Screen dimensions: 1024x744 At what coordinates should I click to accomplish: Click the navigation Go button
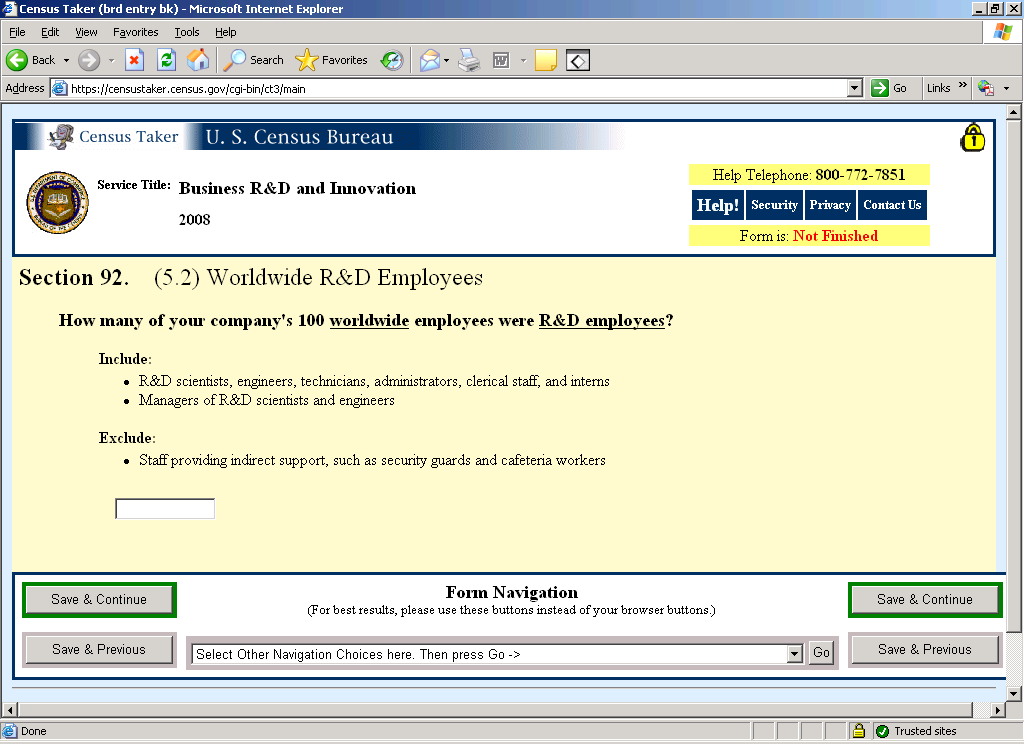click(822, 652)
